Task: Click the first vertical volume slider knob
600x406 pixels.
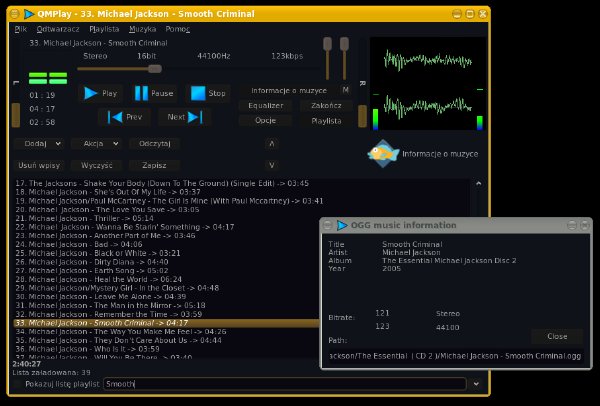Action: (328, 44)
